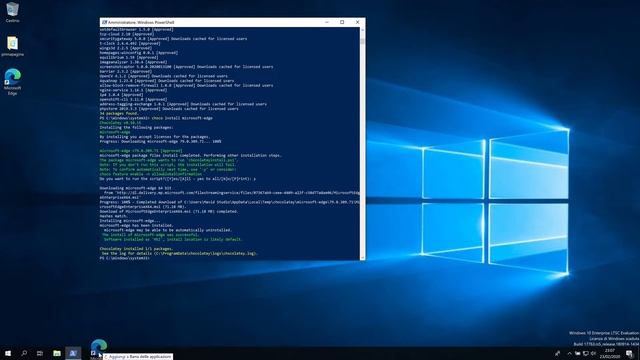Open the Cestino recycle bin desktop icon
This screenshot has width=640, height=360.
click(x=12, y=12)
